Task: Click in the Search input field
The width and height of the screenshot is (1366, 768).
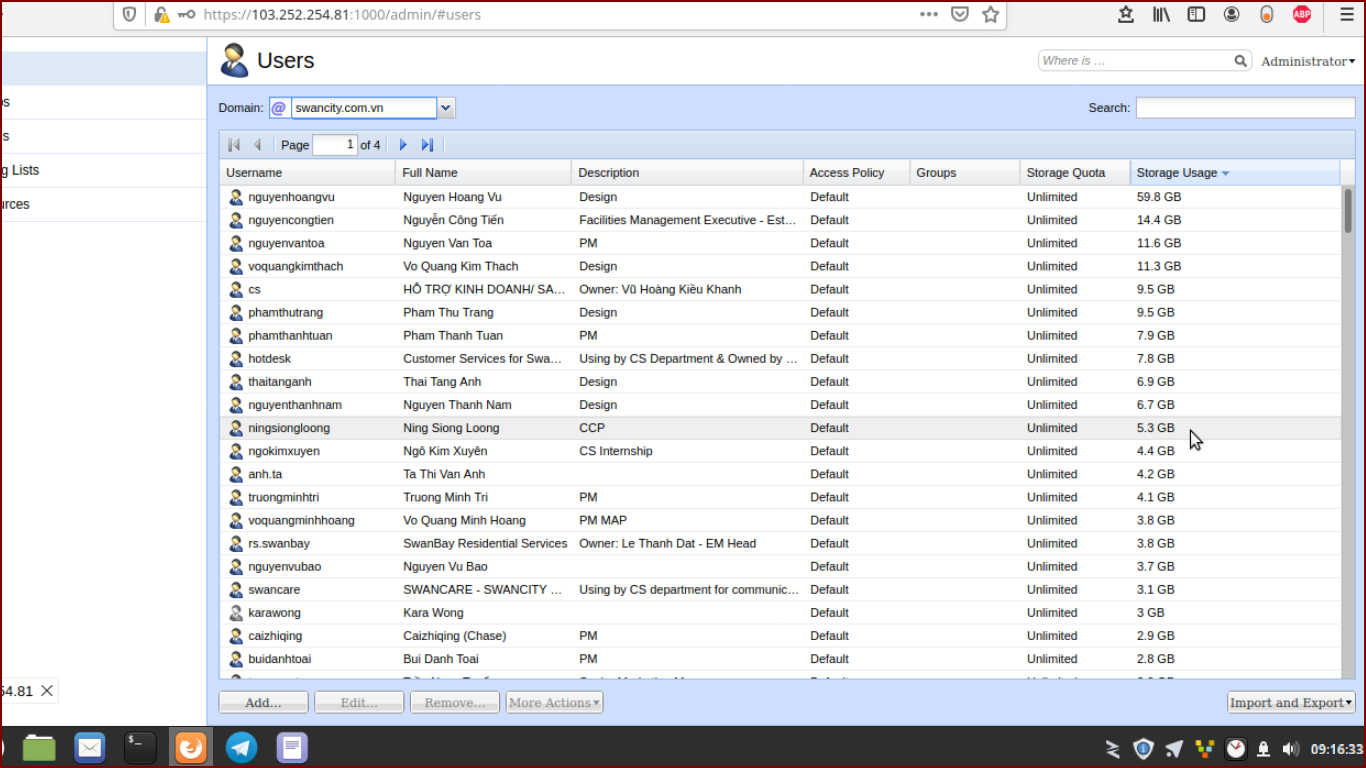Action: [x=1245, y=108]
